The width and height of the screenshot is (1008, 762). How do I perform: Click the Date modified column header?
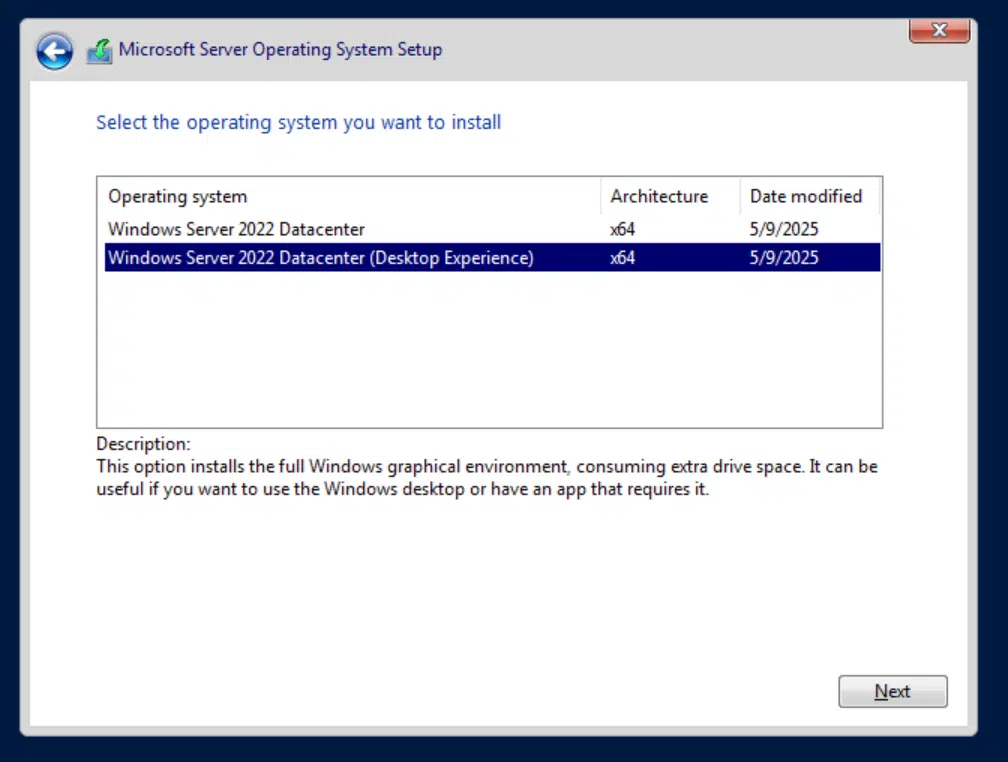pos(806,196)
